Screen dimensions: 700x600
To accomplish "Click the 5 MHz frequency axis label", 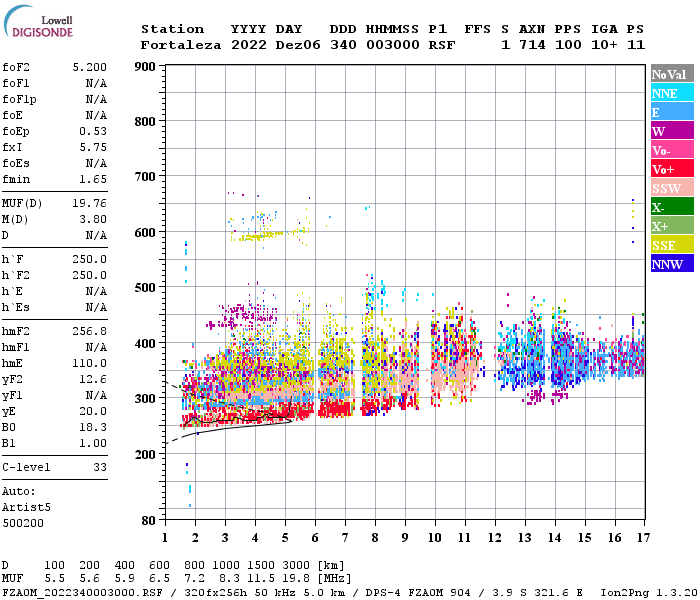I will click(285, 538).
